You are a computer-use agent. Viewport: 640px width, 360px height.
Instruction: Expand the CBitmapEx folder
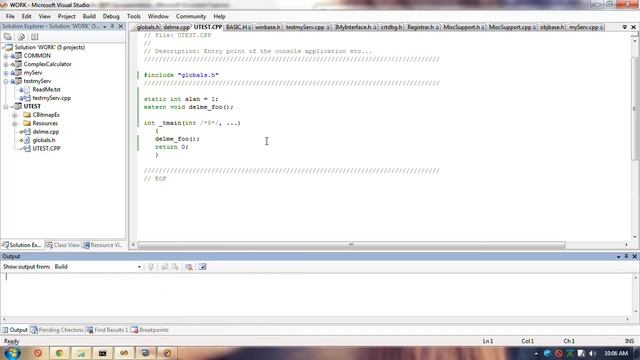[15, 115]
